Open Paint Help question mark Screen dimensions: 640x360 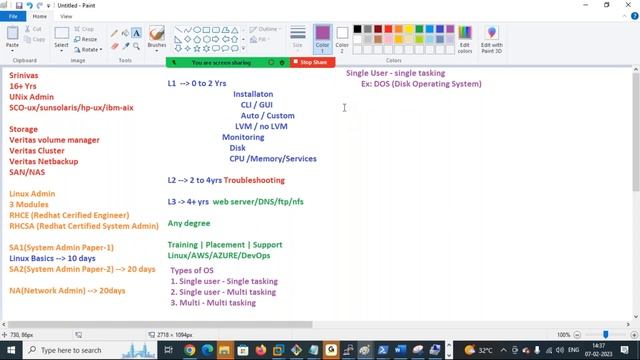[x=634, y=16]
